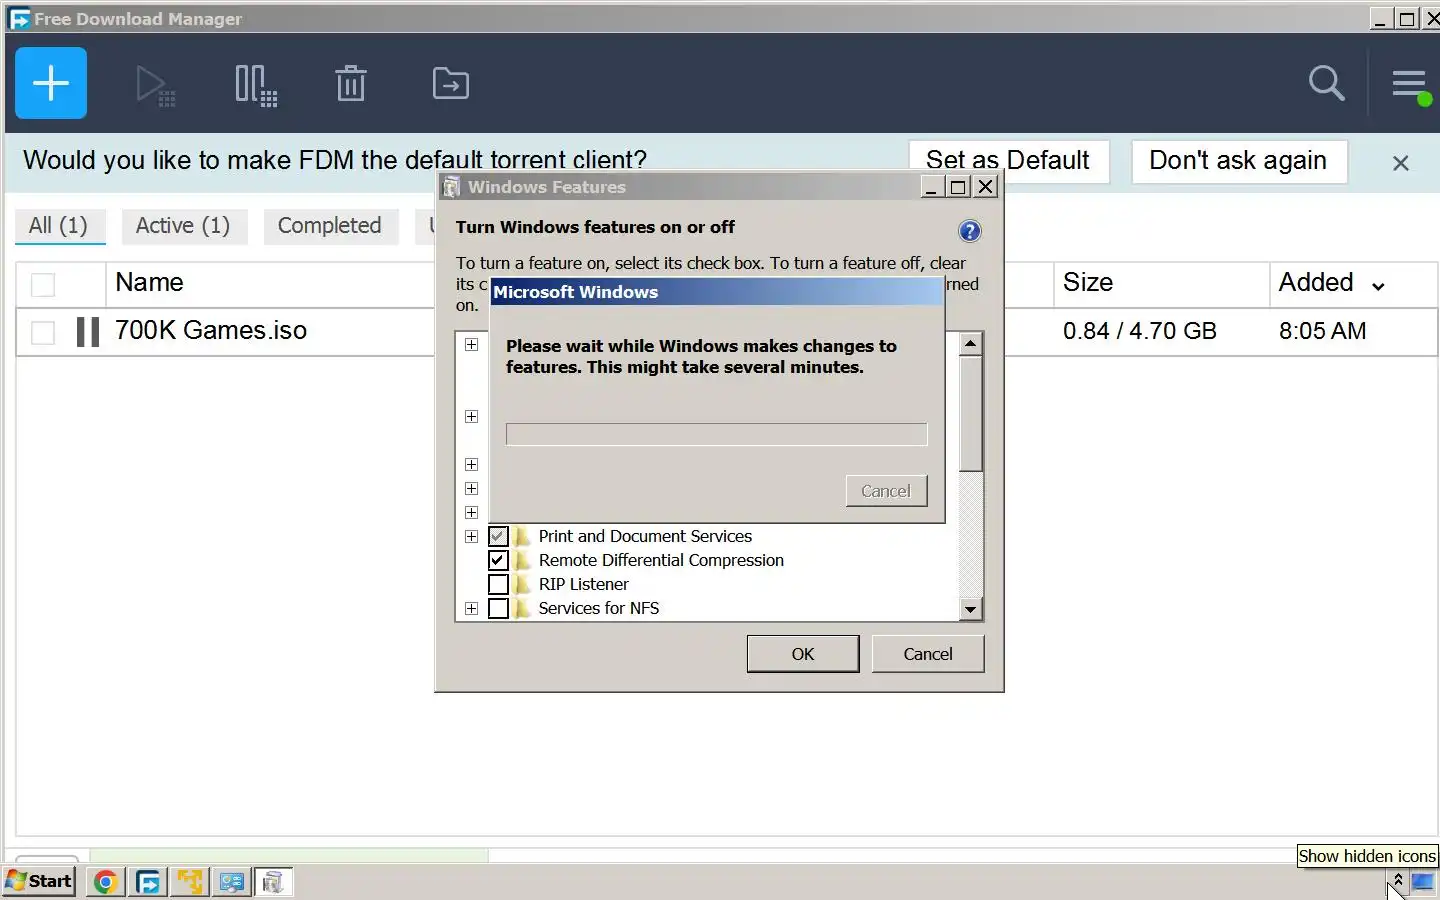Expand the Services for NFS node
The width and height of the screenshot is (1440, 900).
(x=471, y=608)
